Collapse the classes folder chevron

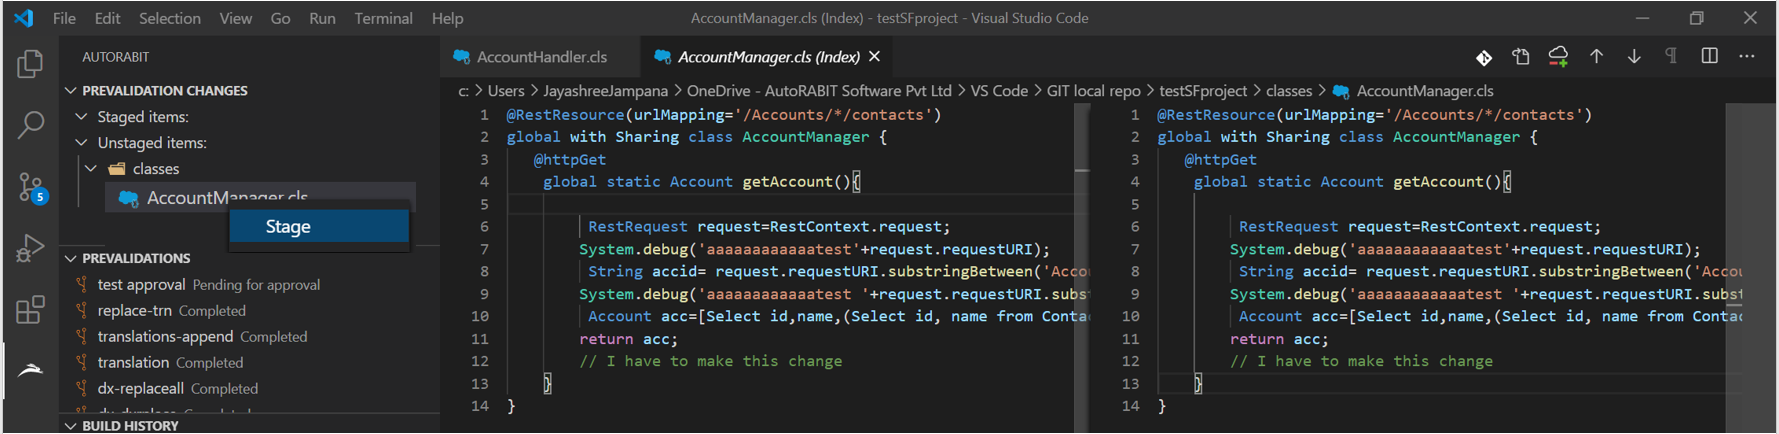[91, 169]
